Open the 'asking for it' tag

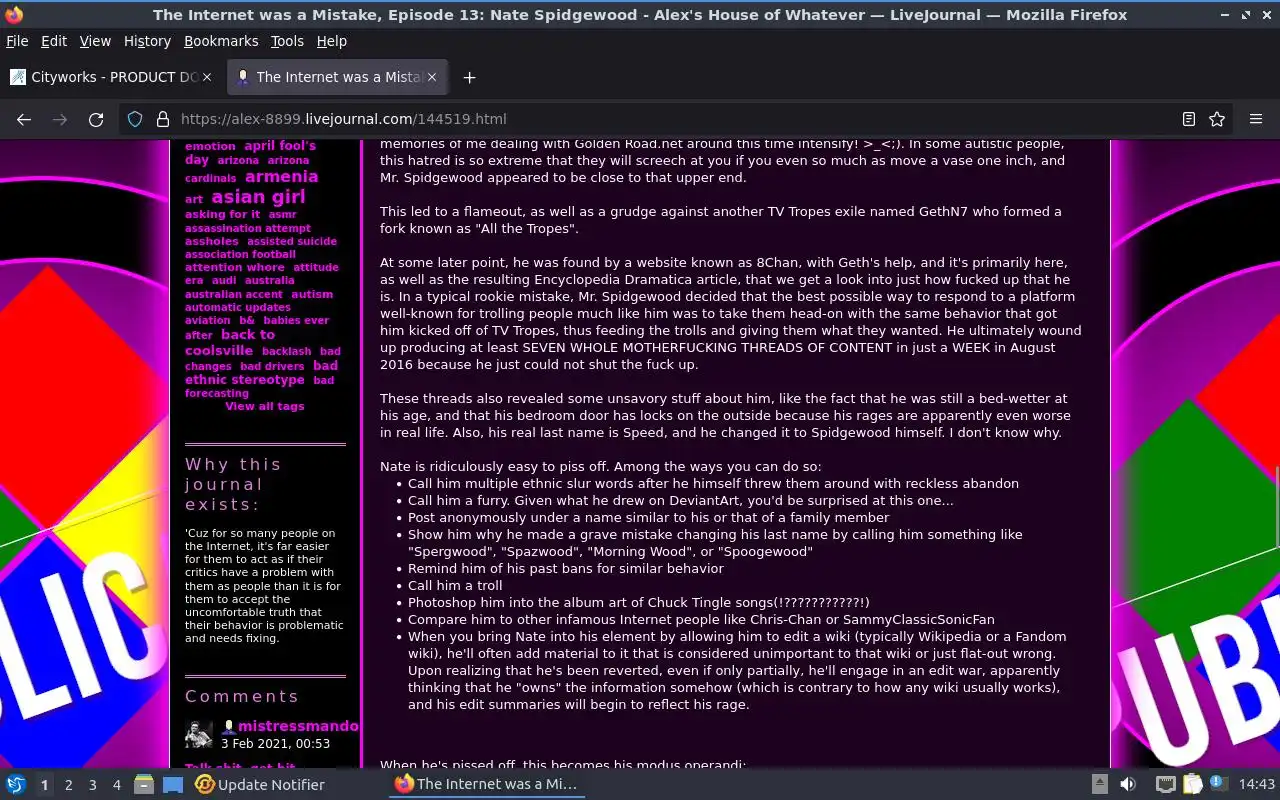[222, 214]
